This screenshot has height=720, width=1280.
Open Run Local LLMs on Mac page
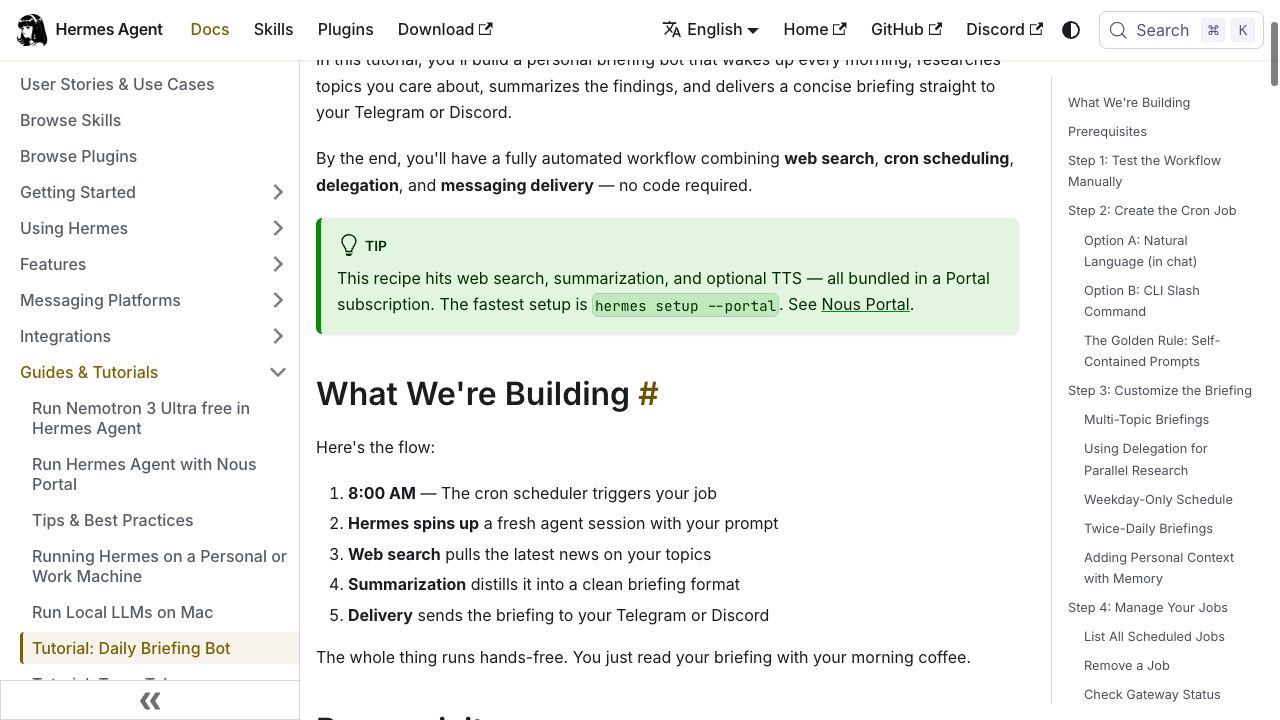pyautogui.click(x=122, y=612)
